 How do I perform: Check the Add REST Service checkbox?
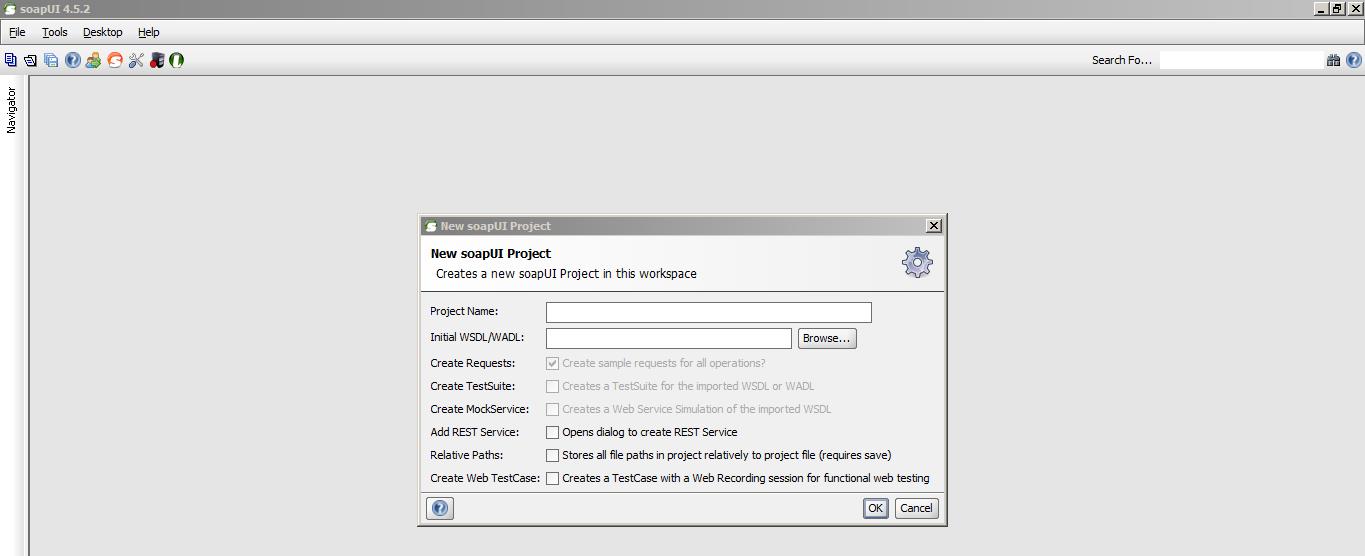coord(552,432)
